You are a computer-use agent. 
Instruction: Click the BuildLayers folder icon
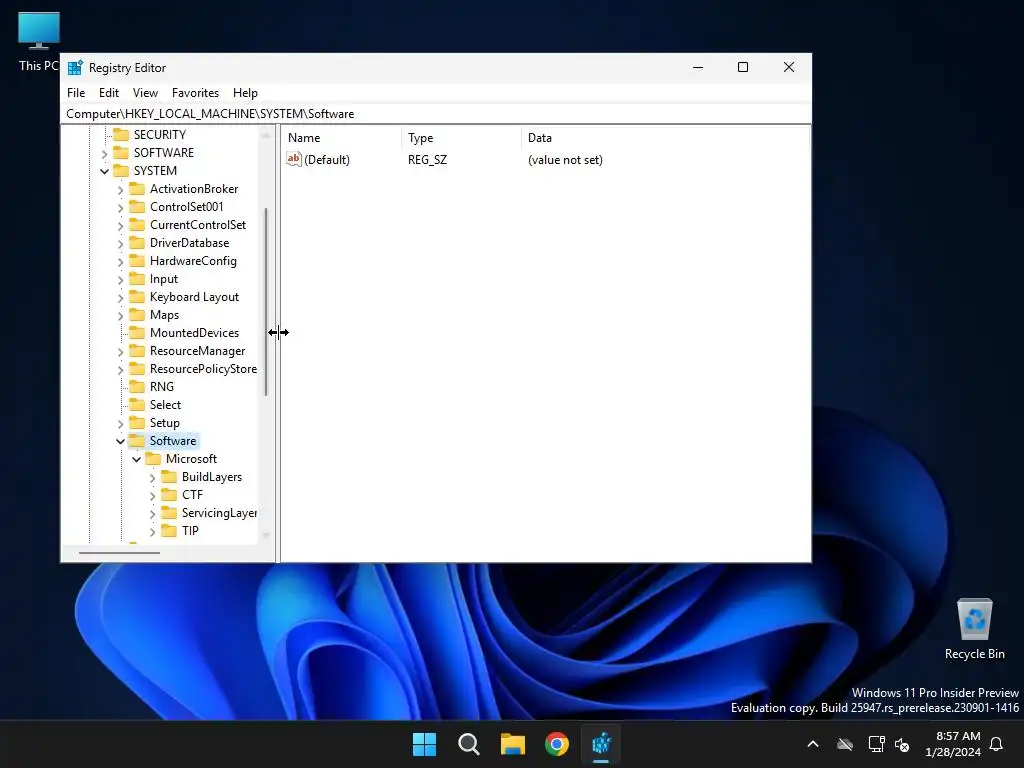(169, 477)
